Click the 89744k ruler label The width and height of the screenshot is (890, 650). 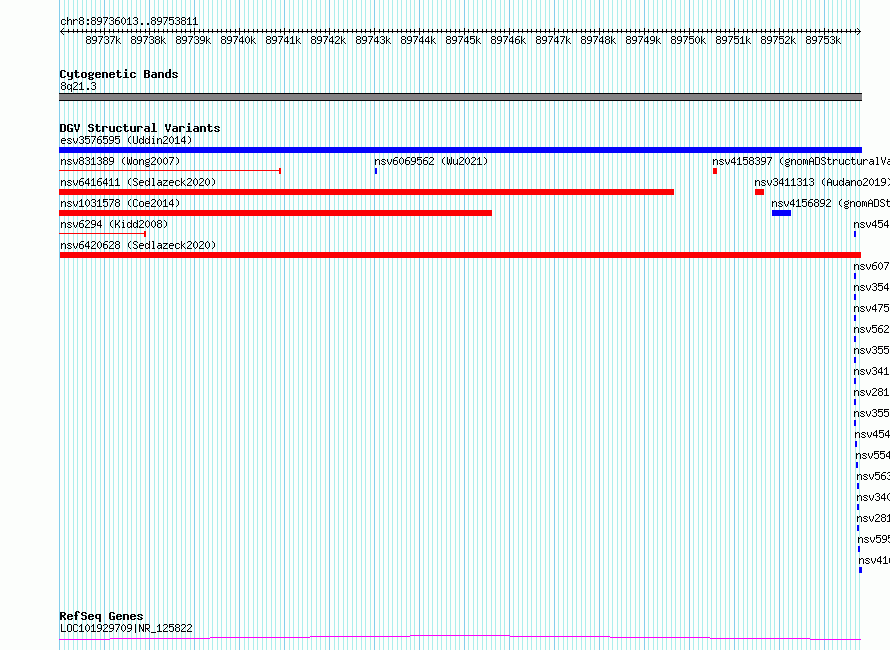(x=418, y=40)
